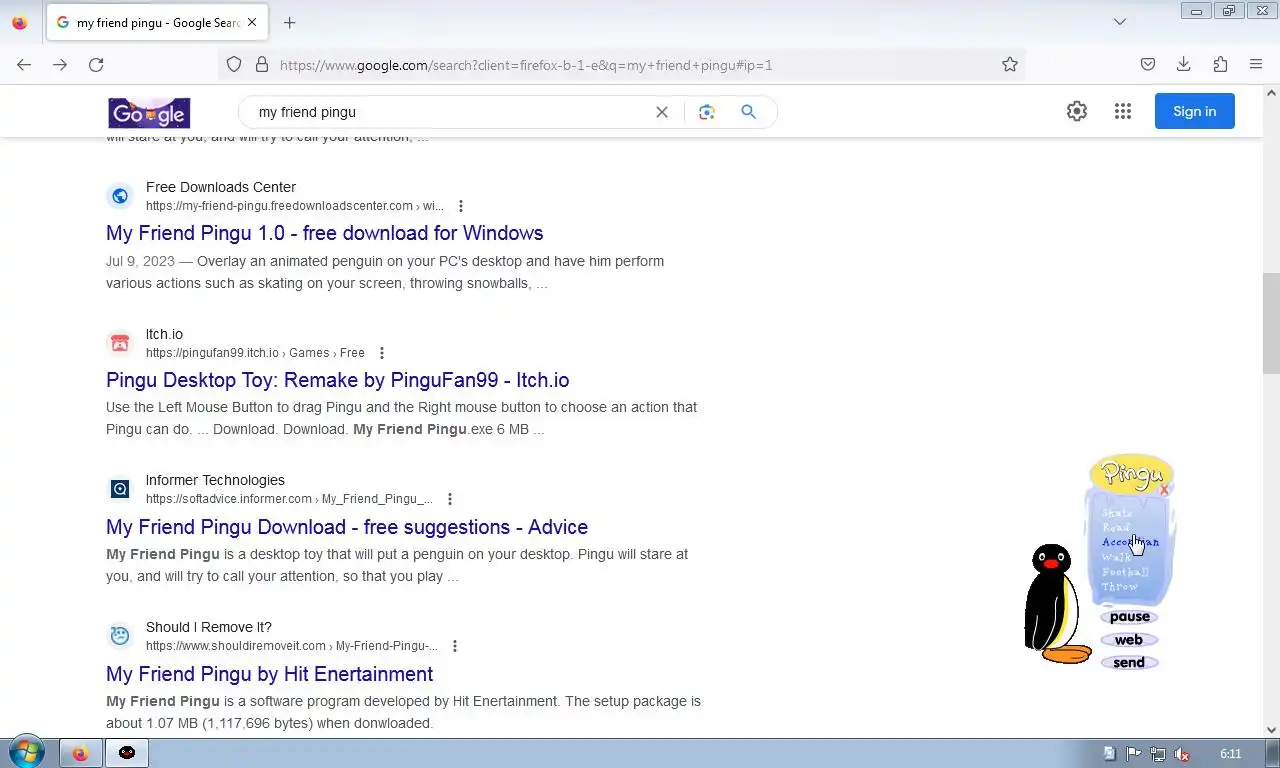The height and width of the screenshot is (768, 1280).
Task: Click the first system tray icon beside the flag
Action: (1109, 754)
